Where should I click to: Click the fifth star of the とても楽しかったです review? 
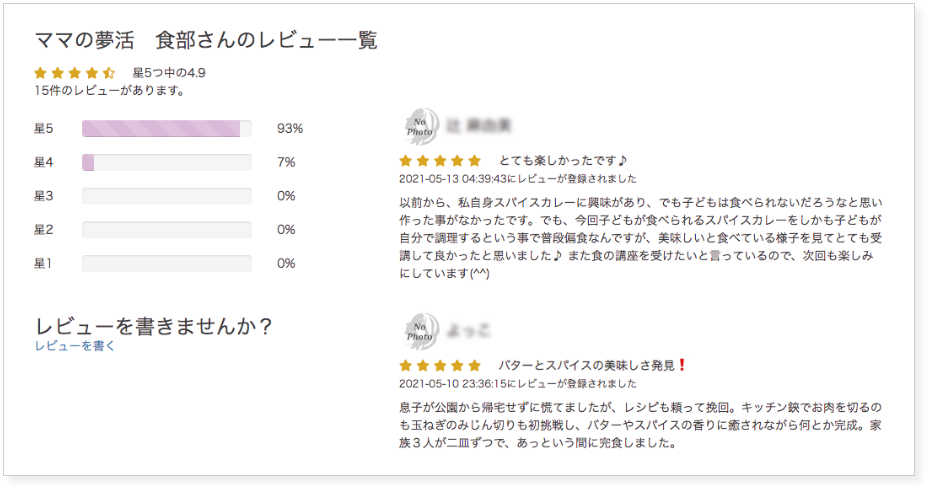(x=474, y=161)
